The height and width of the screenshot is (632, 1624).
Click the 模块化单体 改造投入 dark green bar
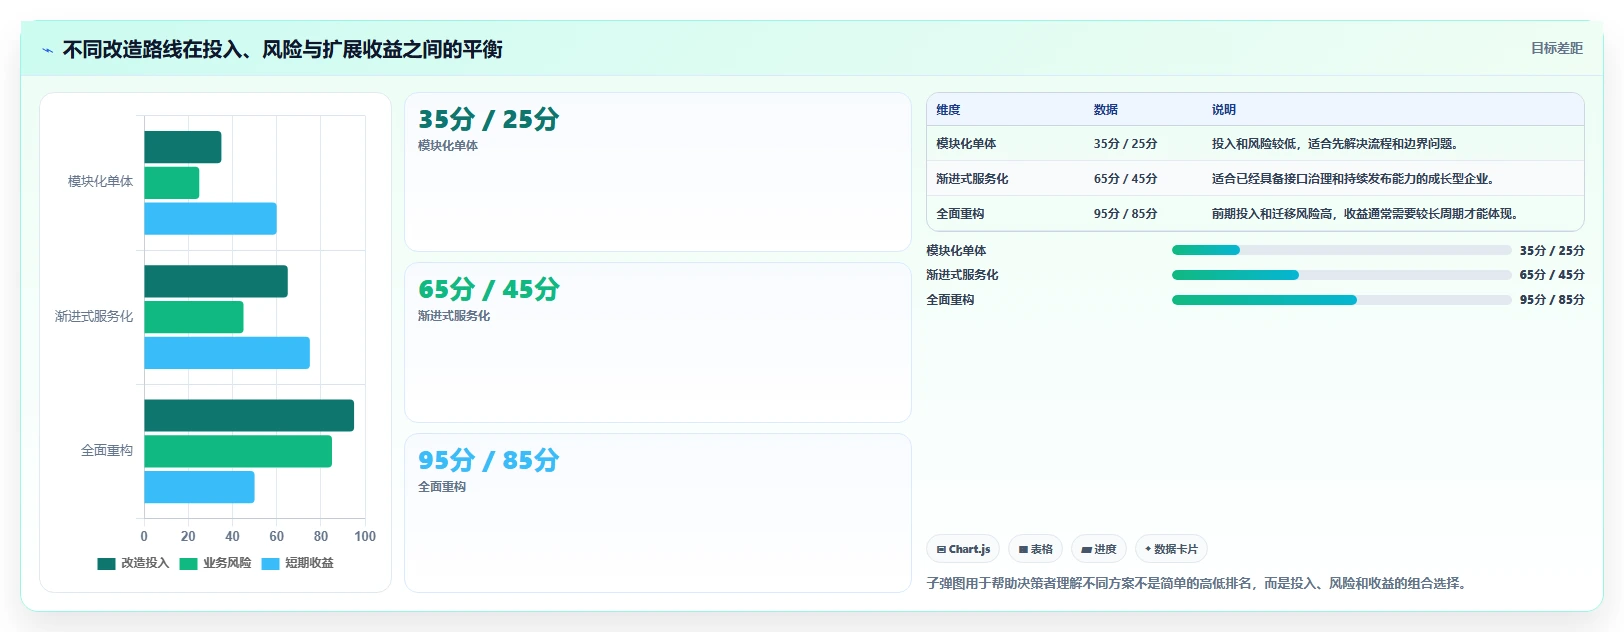tap(183, 147)
